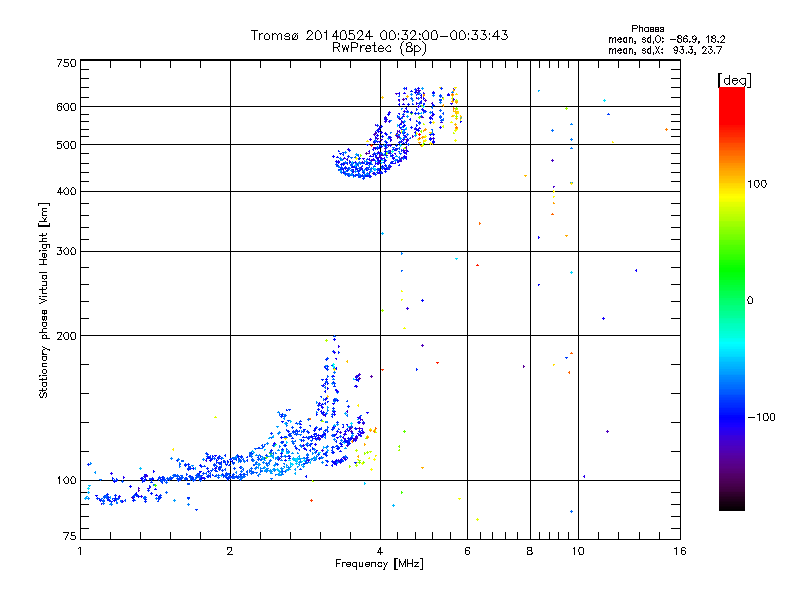Click colorbar tick label '0'
Viewport: 800px width, 600px height.
point(750,301)
